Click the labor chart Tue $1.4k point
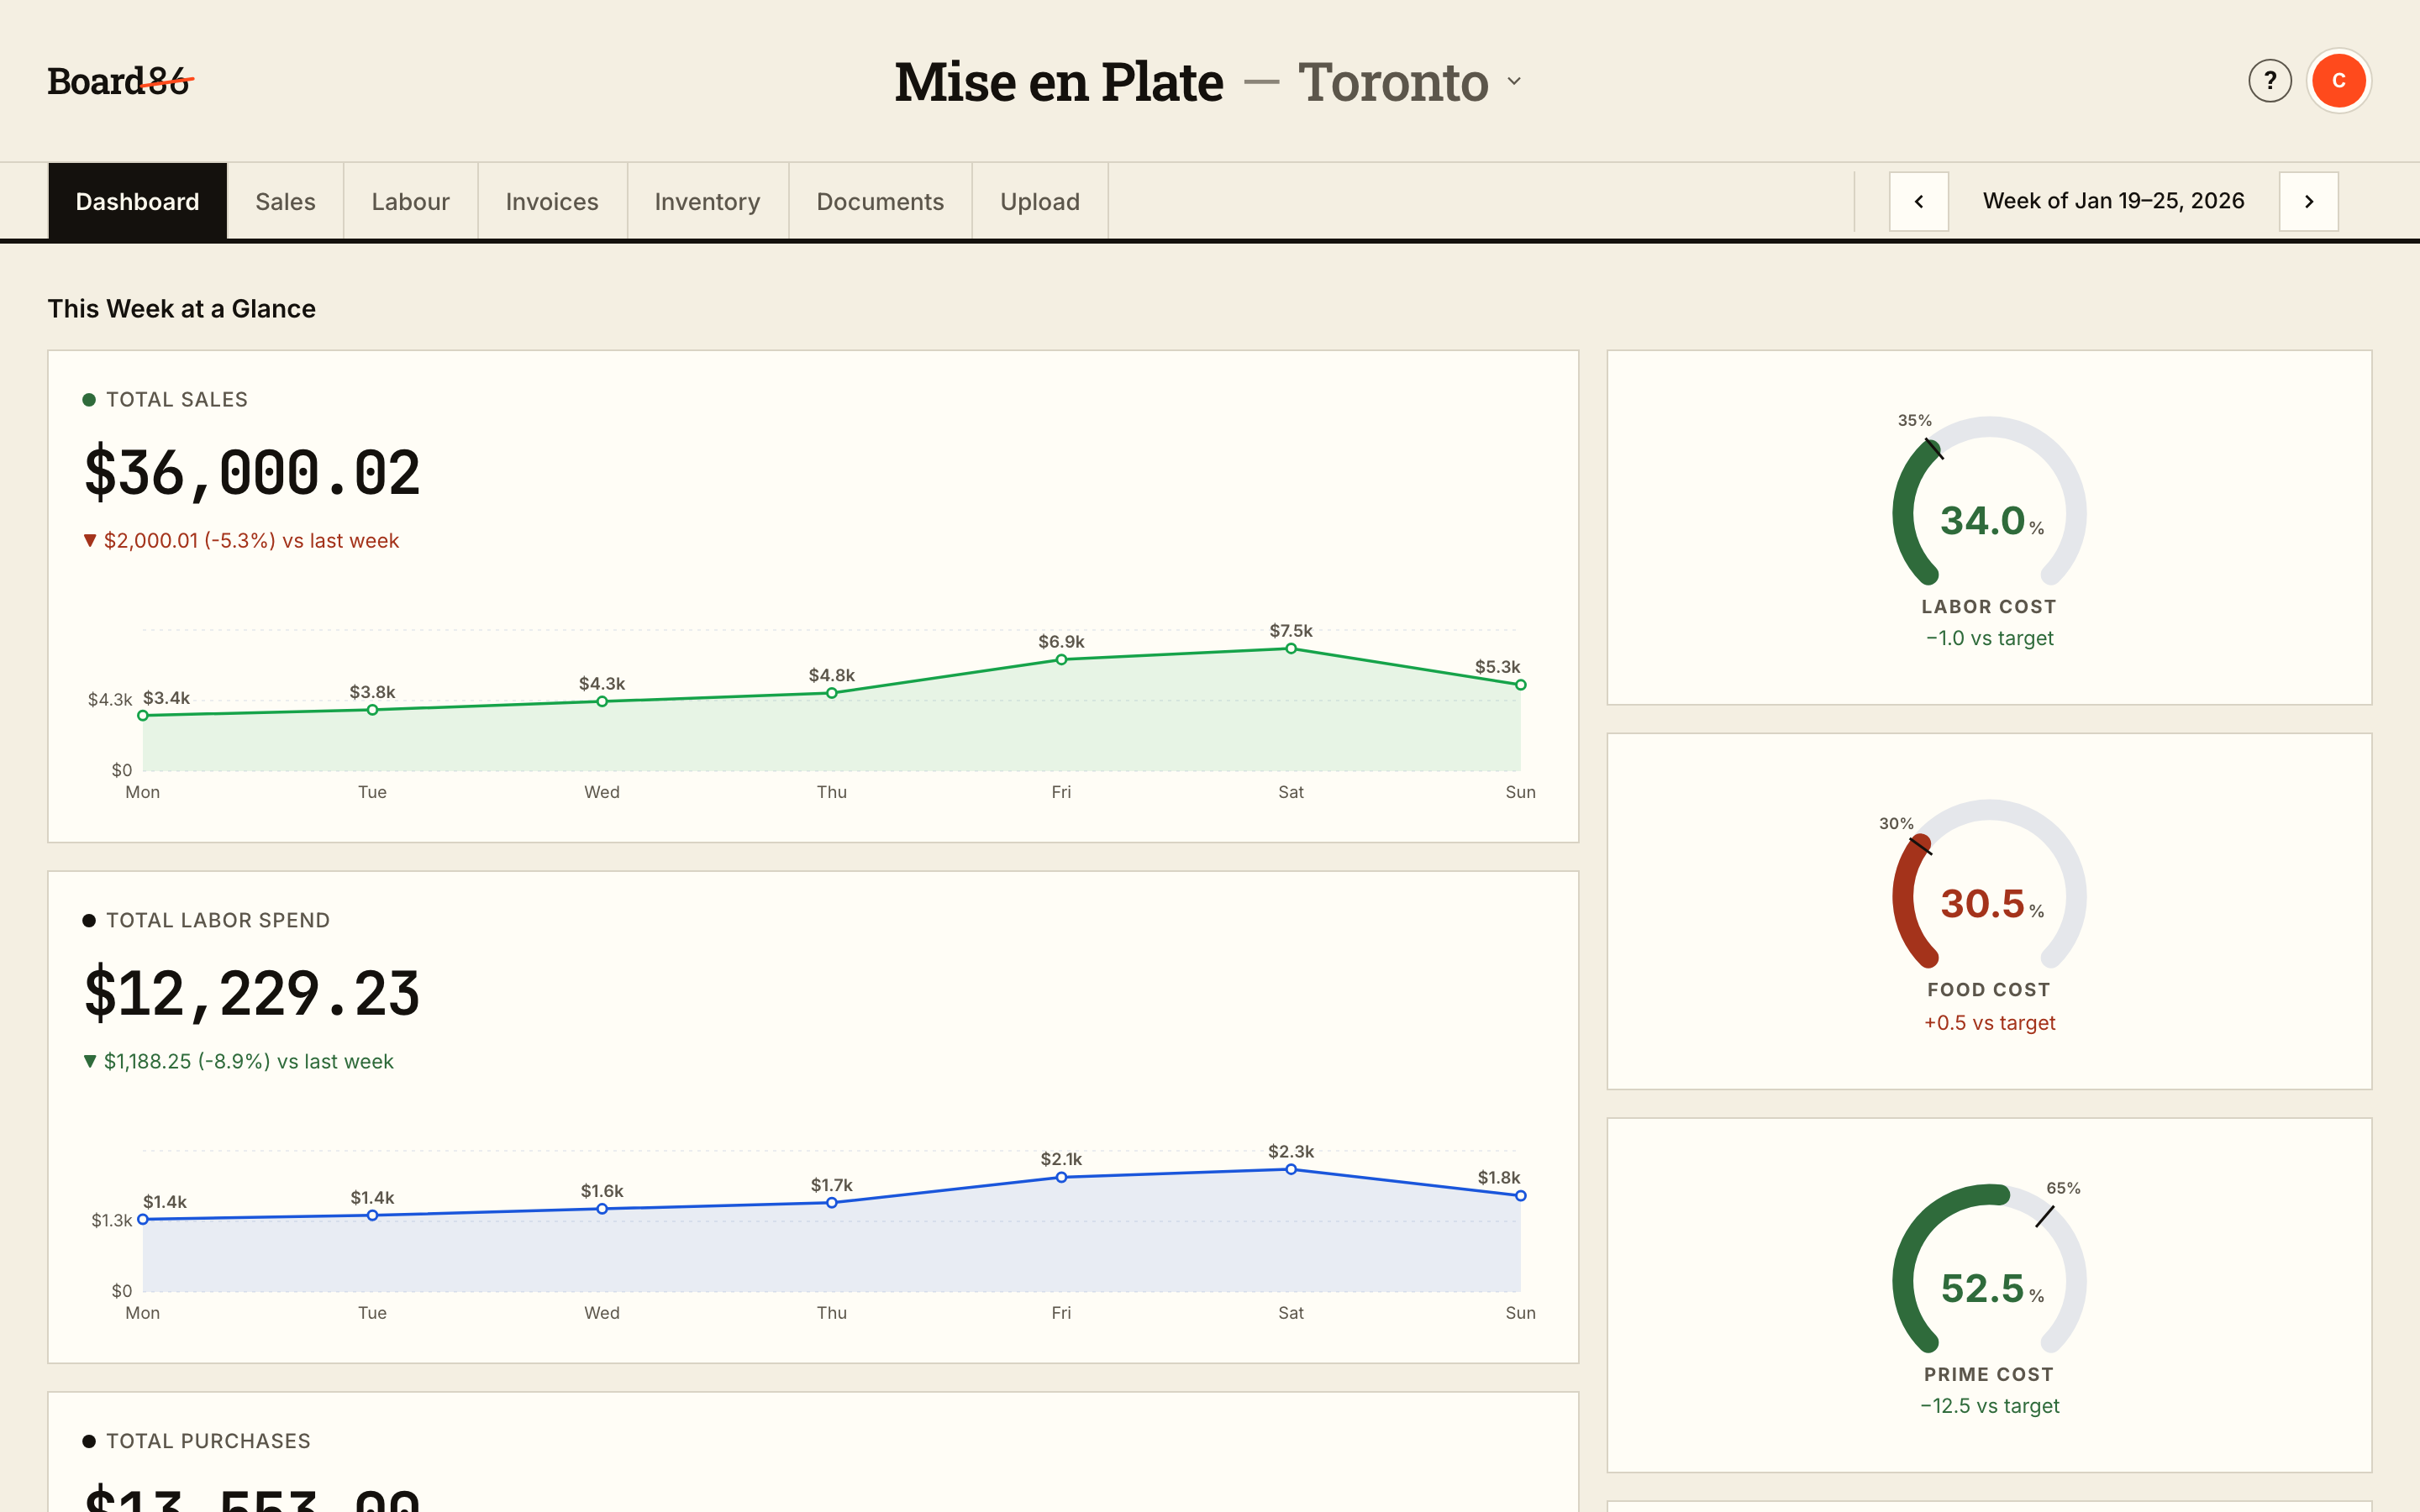 click(x=372, y=1216)
